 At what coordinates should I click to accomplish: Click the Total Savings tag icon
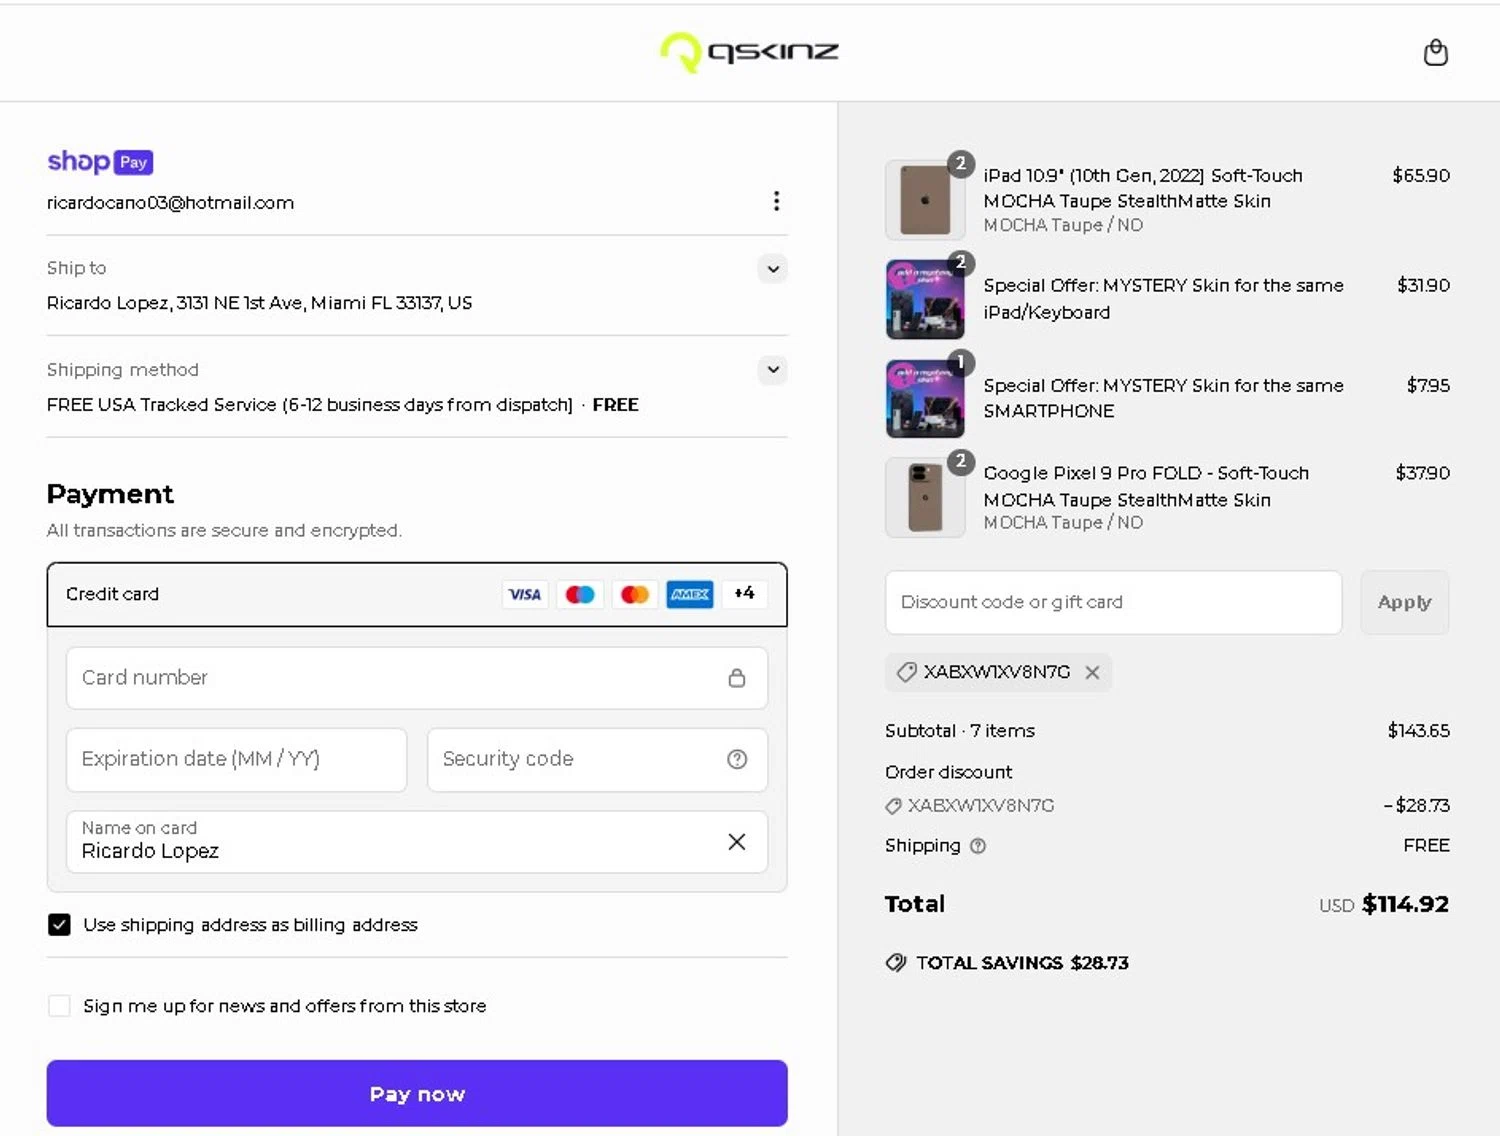coord(896,962)
